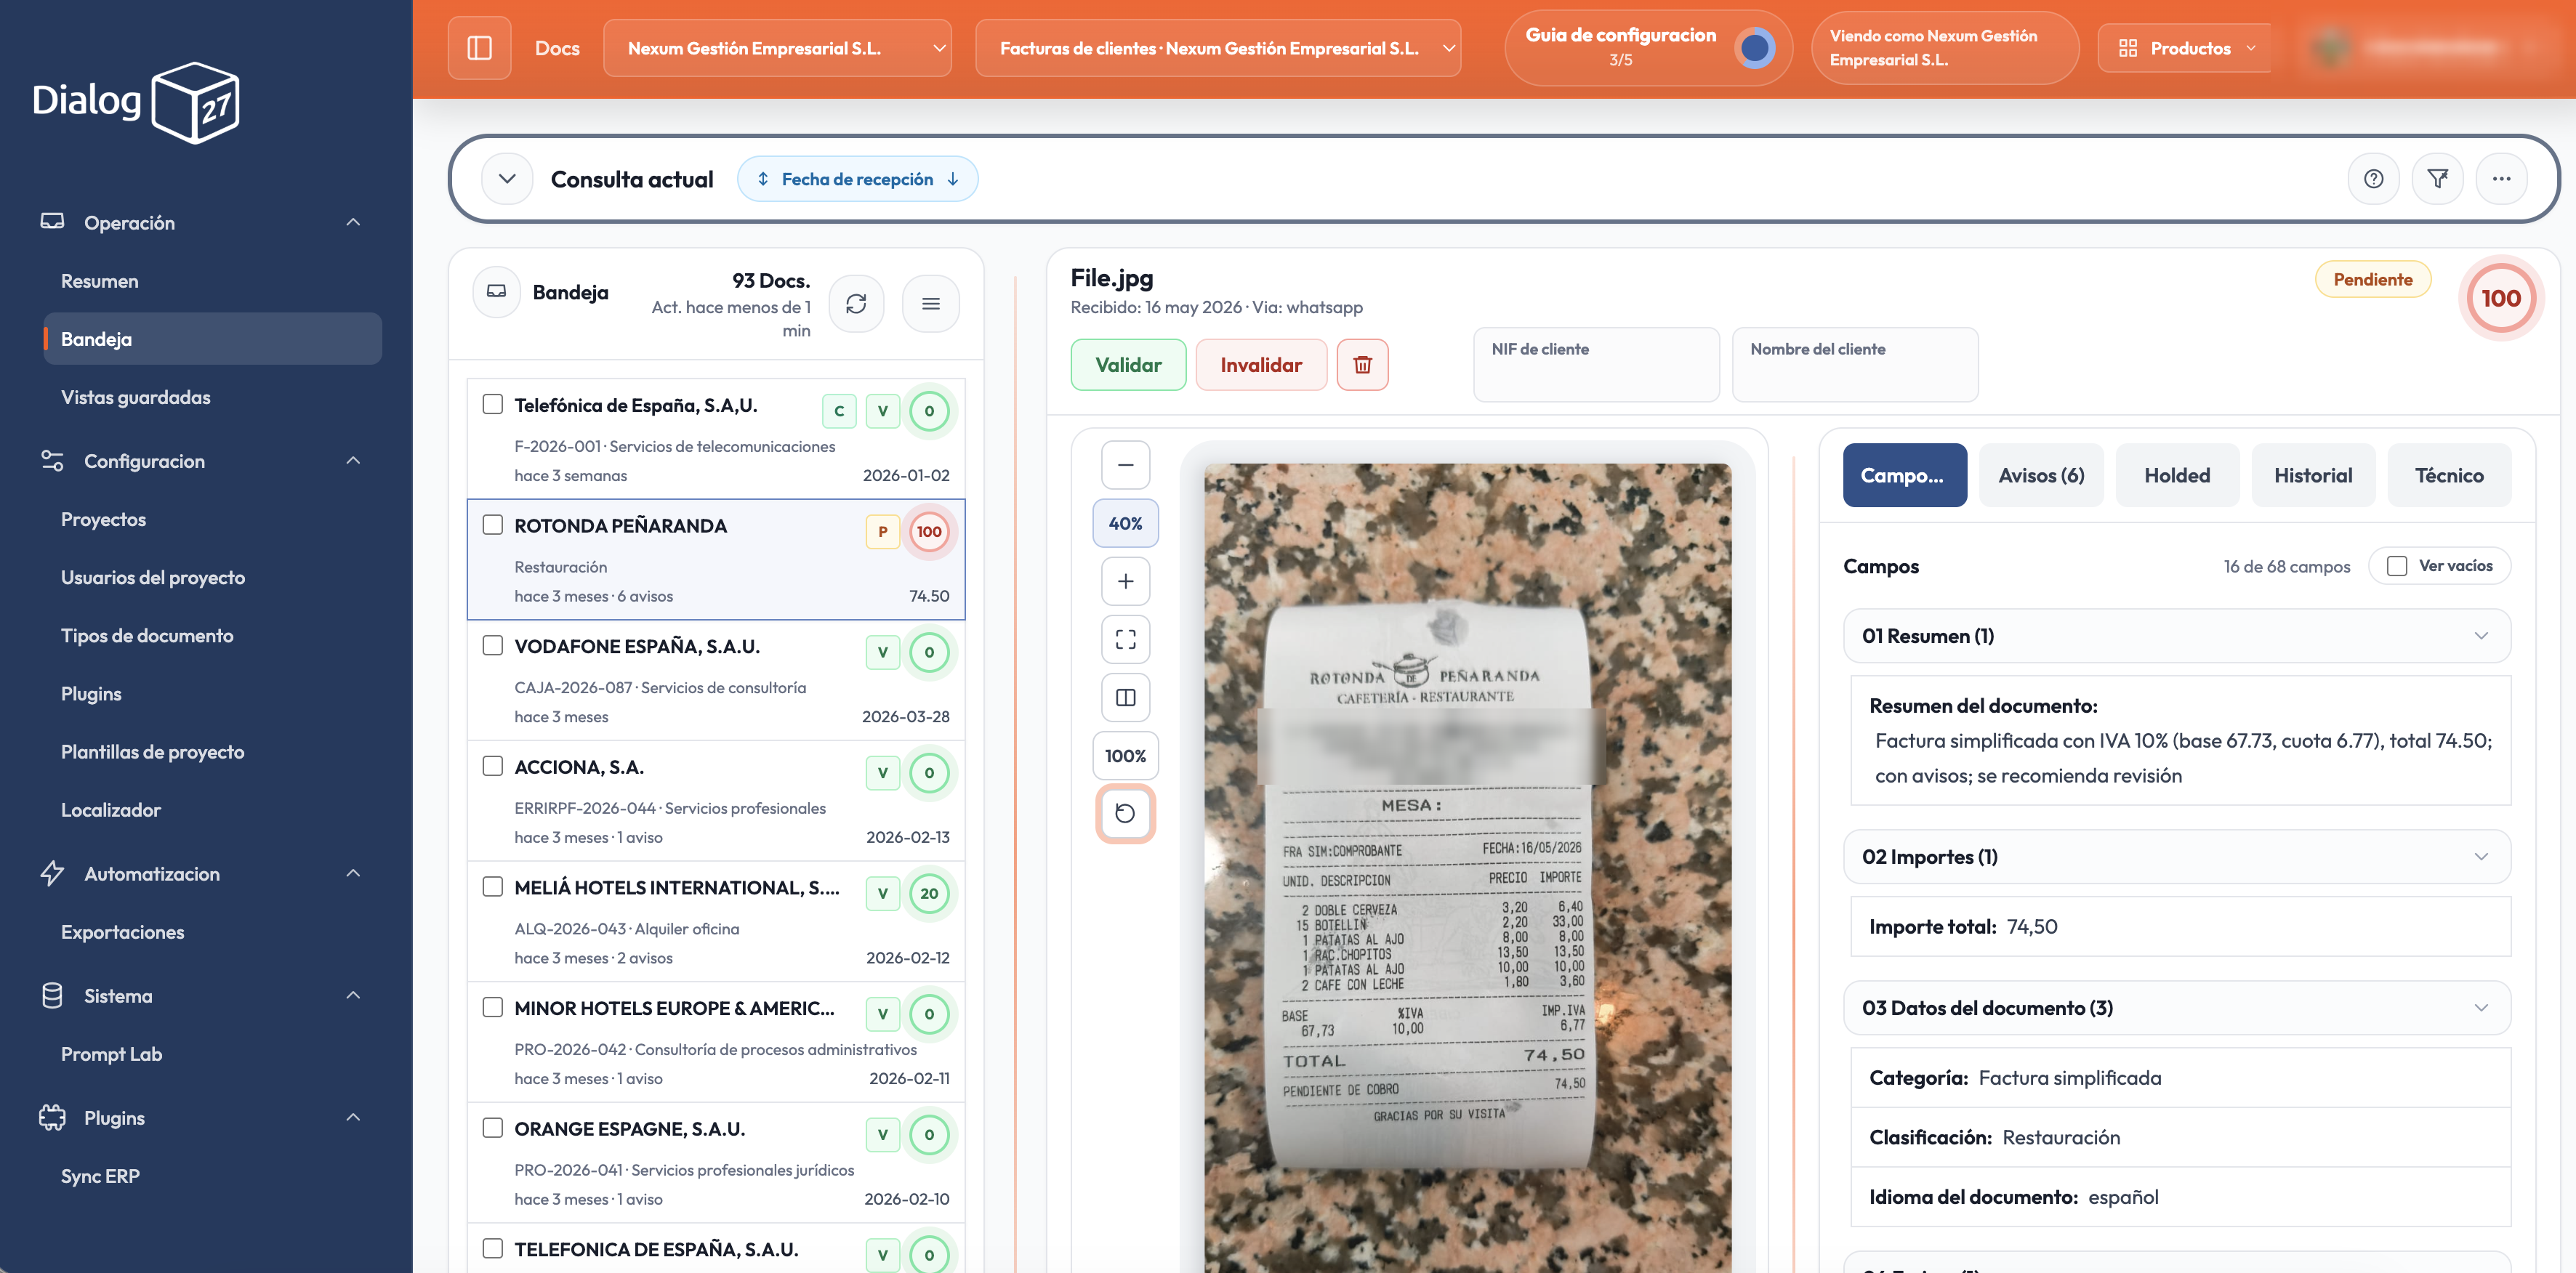Check the MELIÁ HOTELS INTERNATIONAL checkbox
This screenshot has width=2576, height=1273.
(x=492, y=886)
